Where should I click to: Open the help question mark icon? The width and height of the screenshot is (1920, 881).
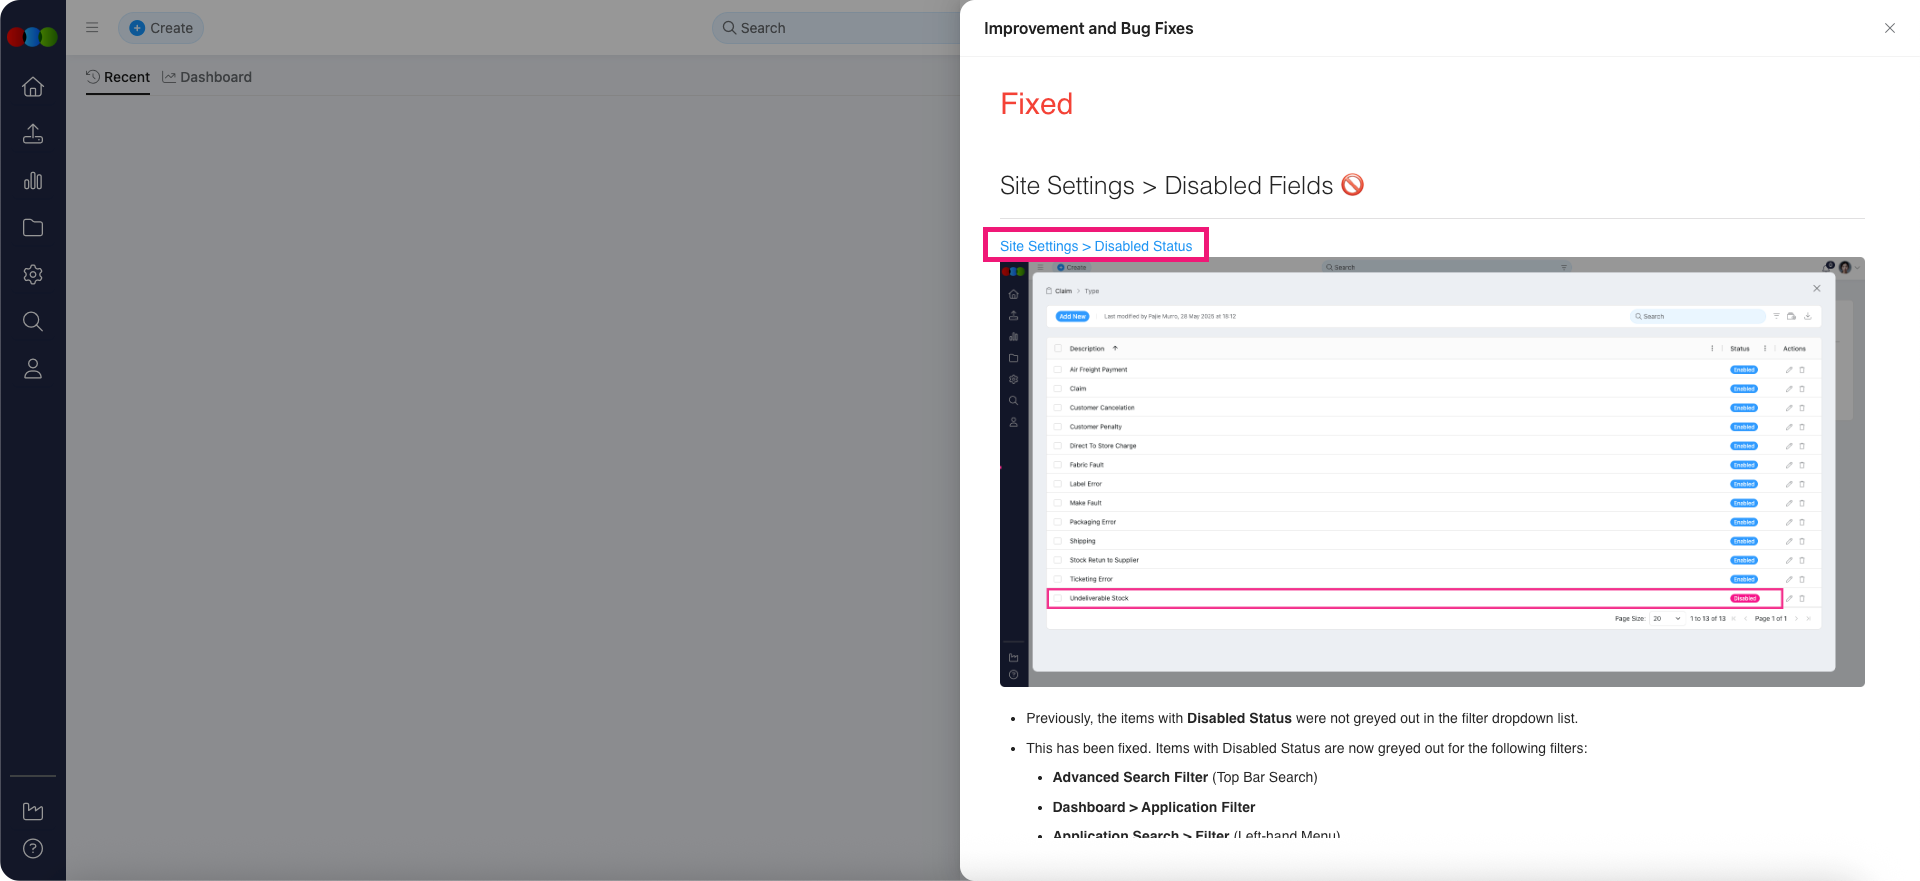point(33,849)
